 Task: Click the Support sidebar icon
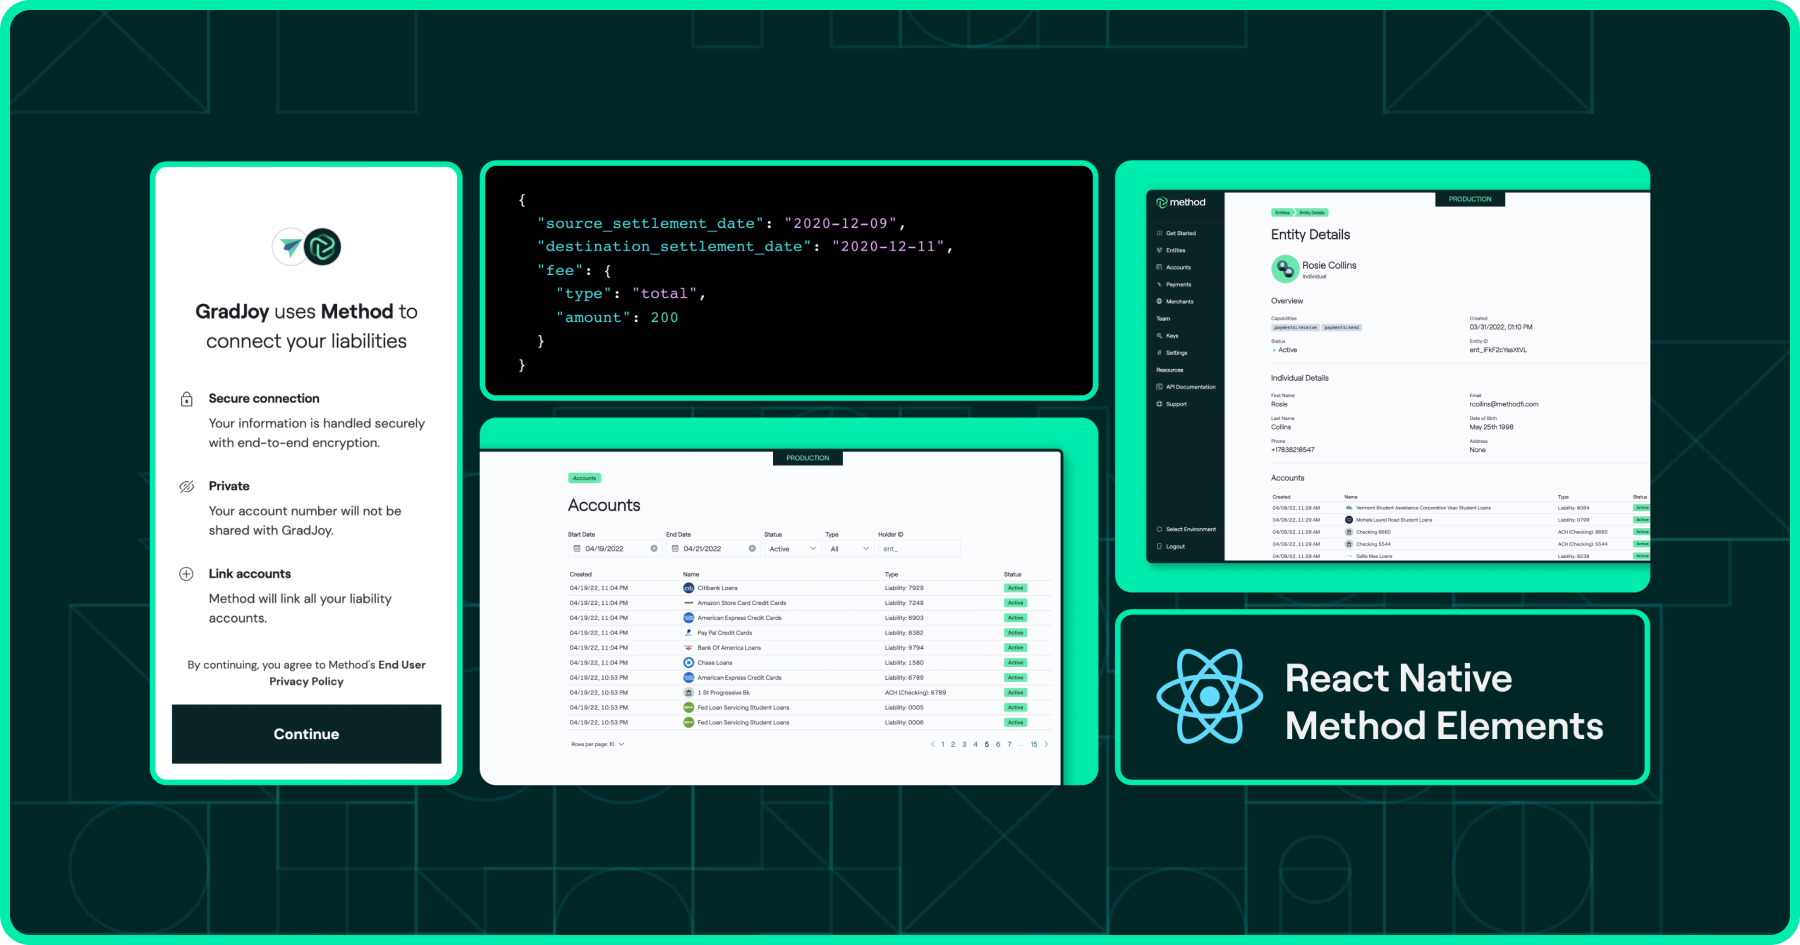(x=1159, y=404)
